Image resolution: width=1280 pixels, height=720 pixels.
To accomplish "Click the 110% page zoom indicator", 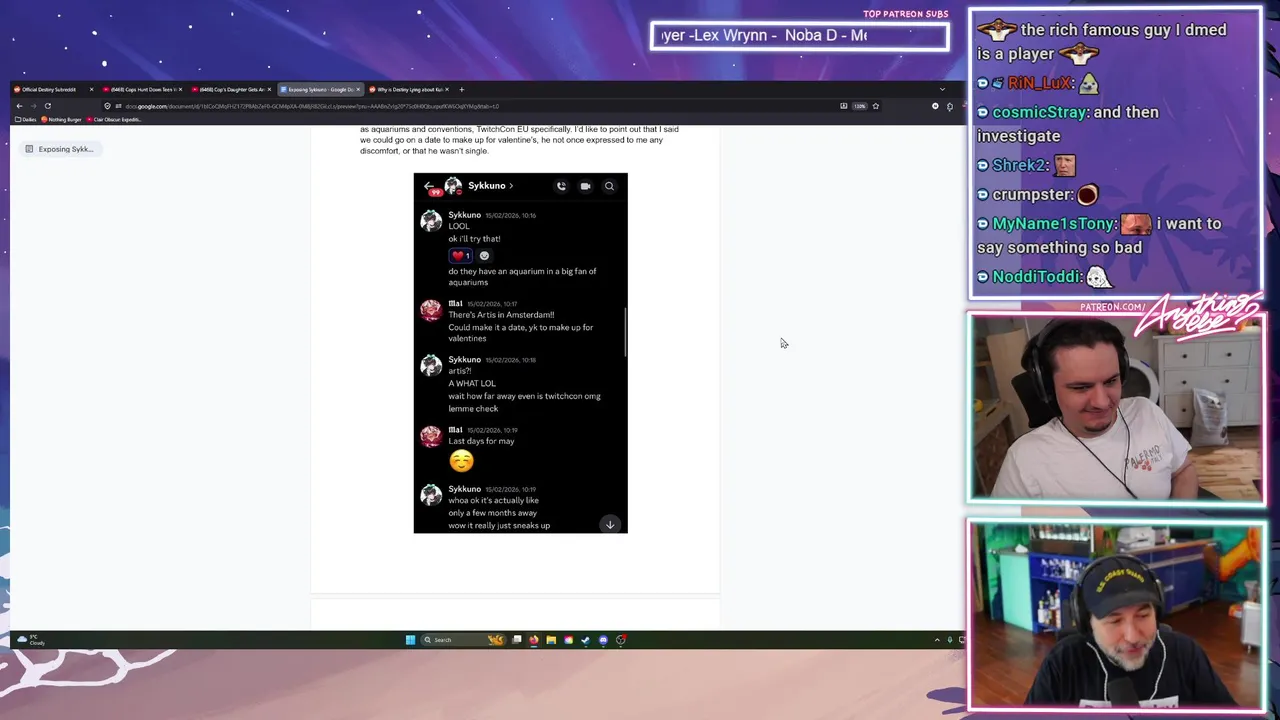I will pyautogui.click(x=859, y=106).
